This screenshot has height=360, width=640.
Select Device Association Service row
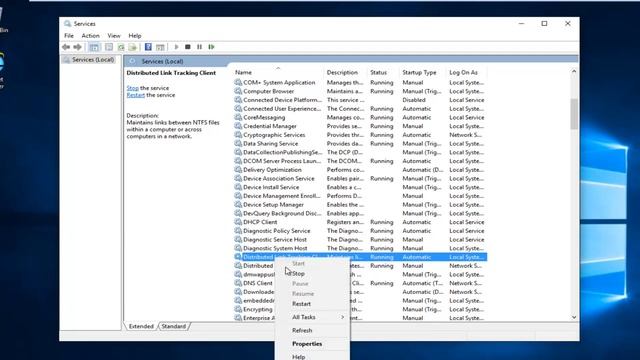point(360,178)
